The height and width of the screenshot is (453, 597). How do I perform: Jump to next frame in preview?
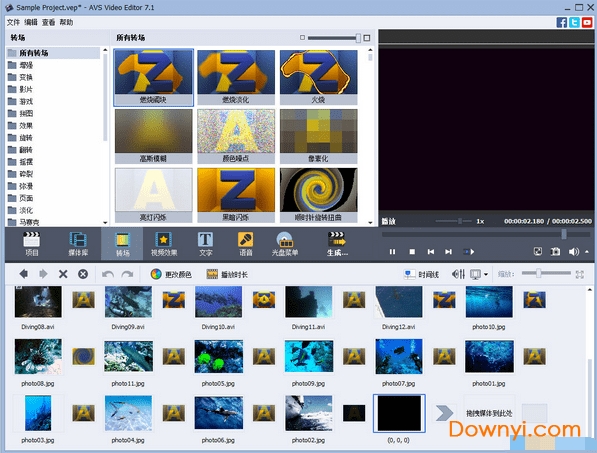click(449, 252)
